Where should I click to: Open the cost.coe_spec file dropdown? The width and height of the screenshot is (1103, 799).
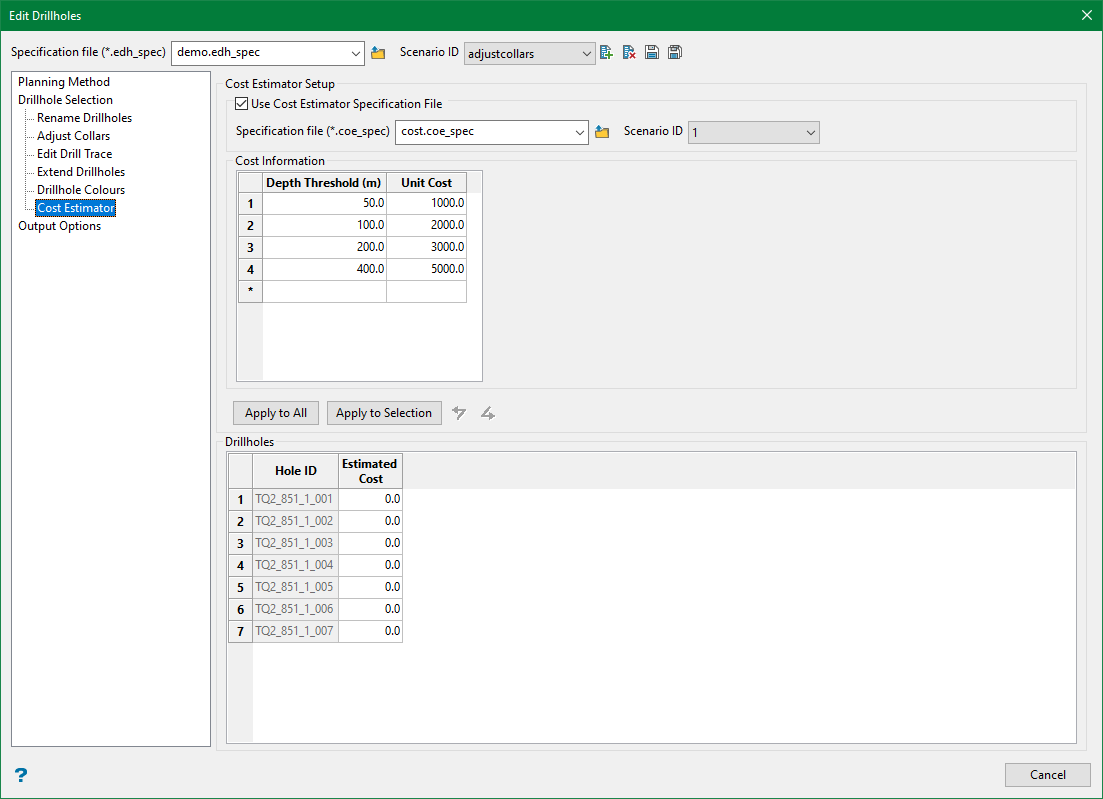tap(580, 132)
